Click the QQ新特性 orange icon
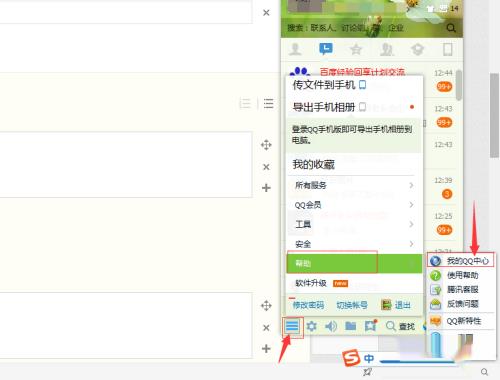The image size is (500, 380). 436,321
